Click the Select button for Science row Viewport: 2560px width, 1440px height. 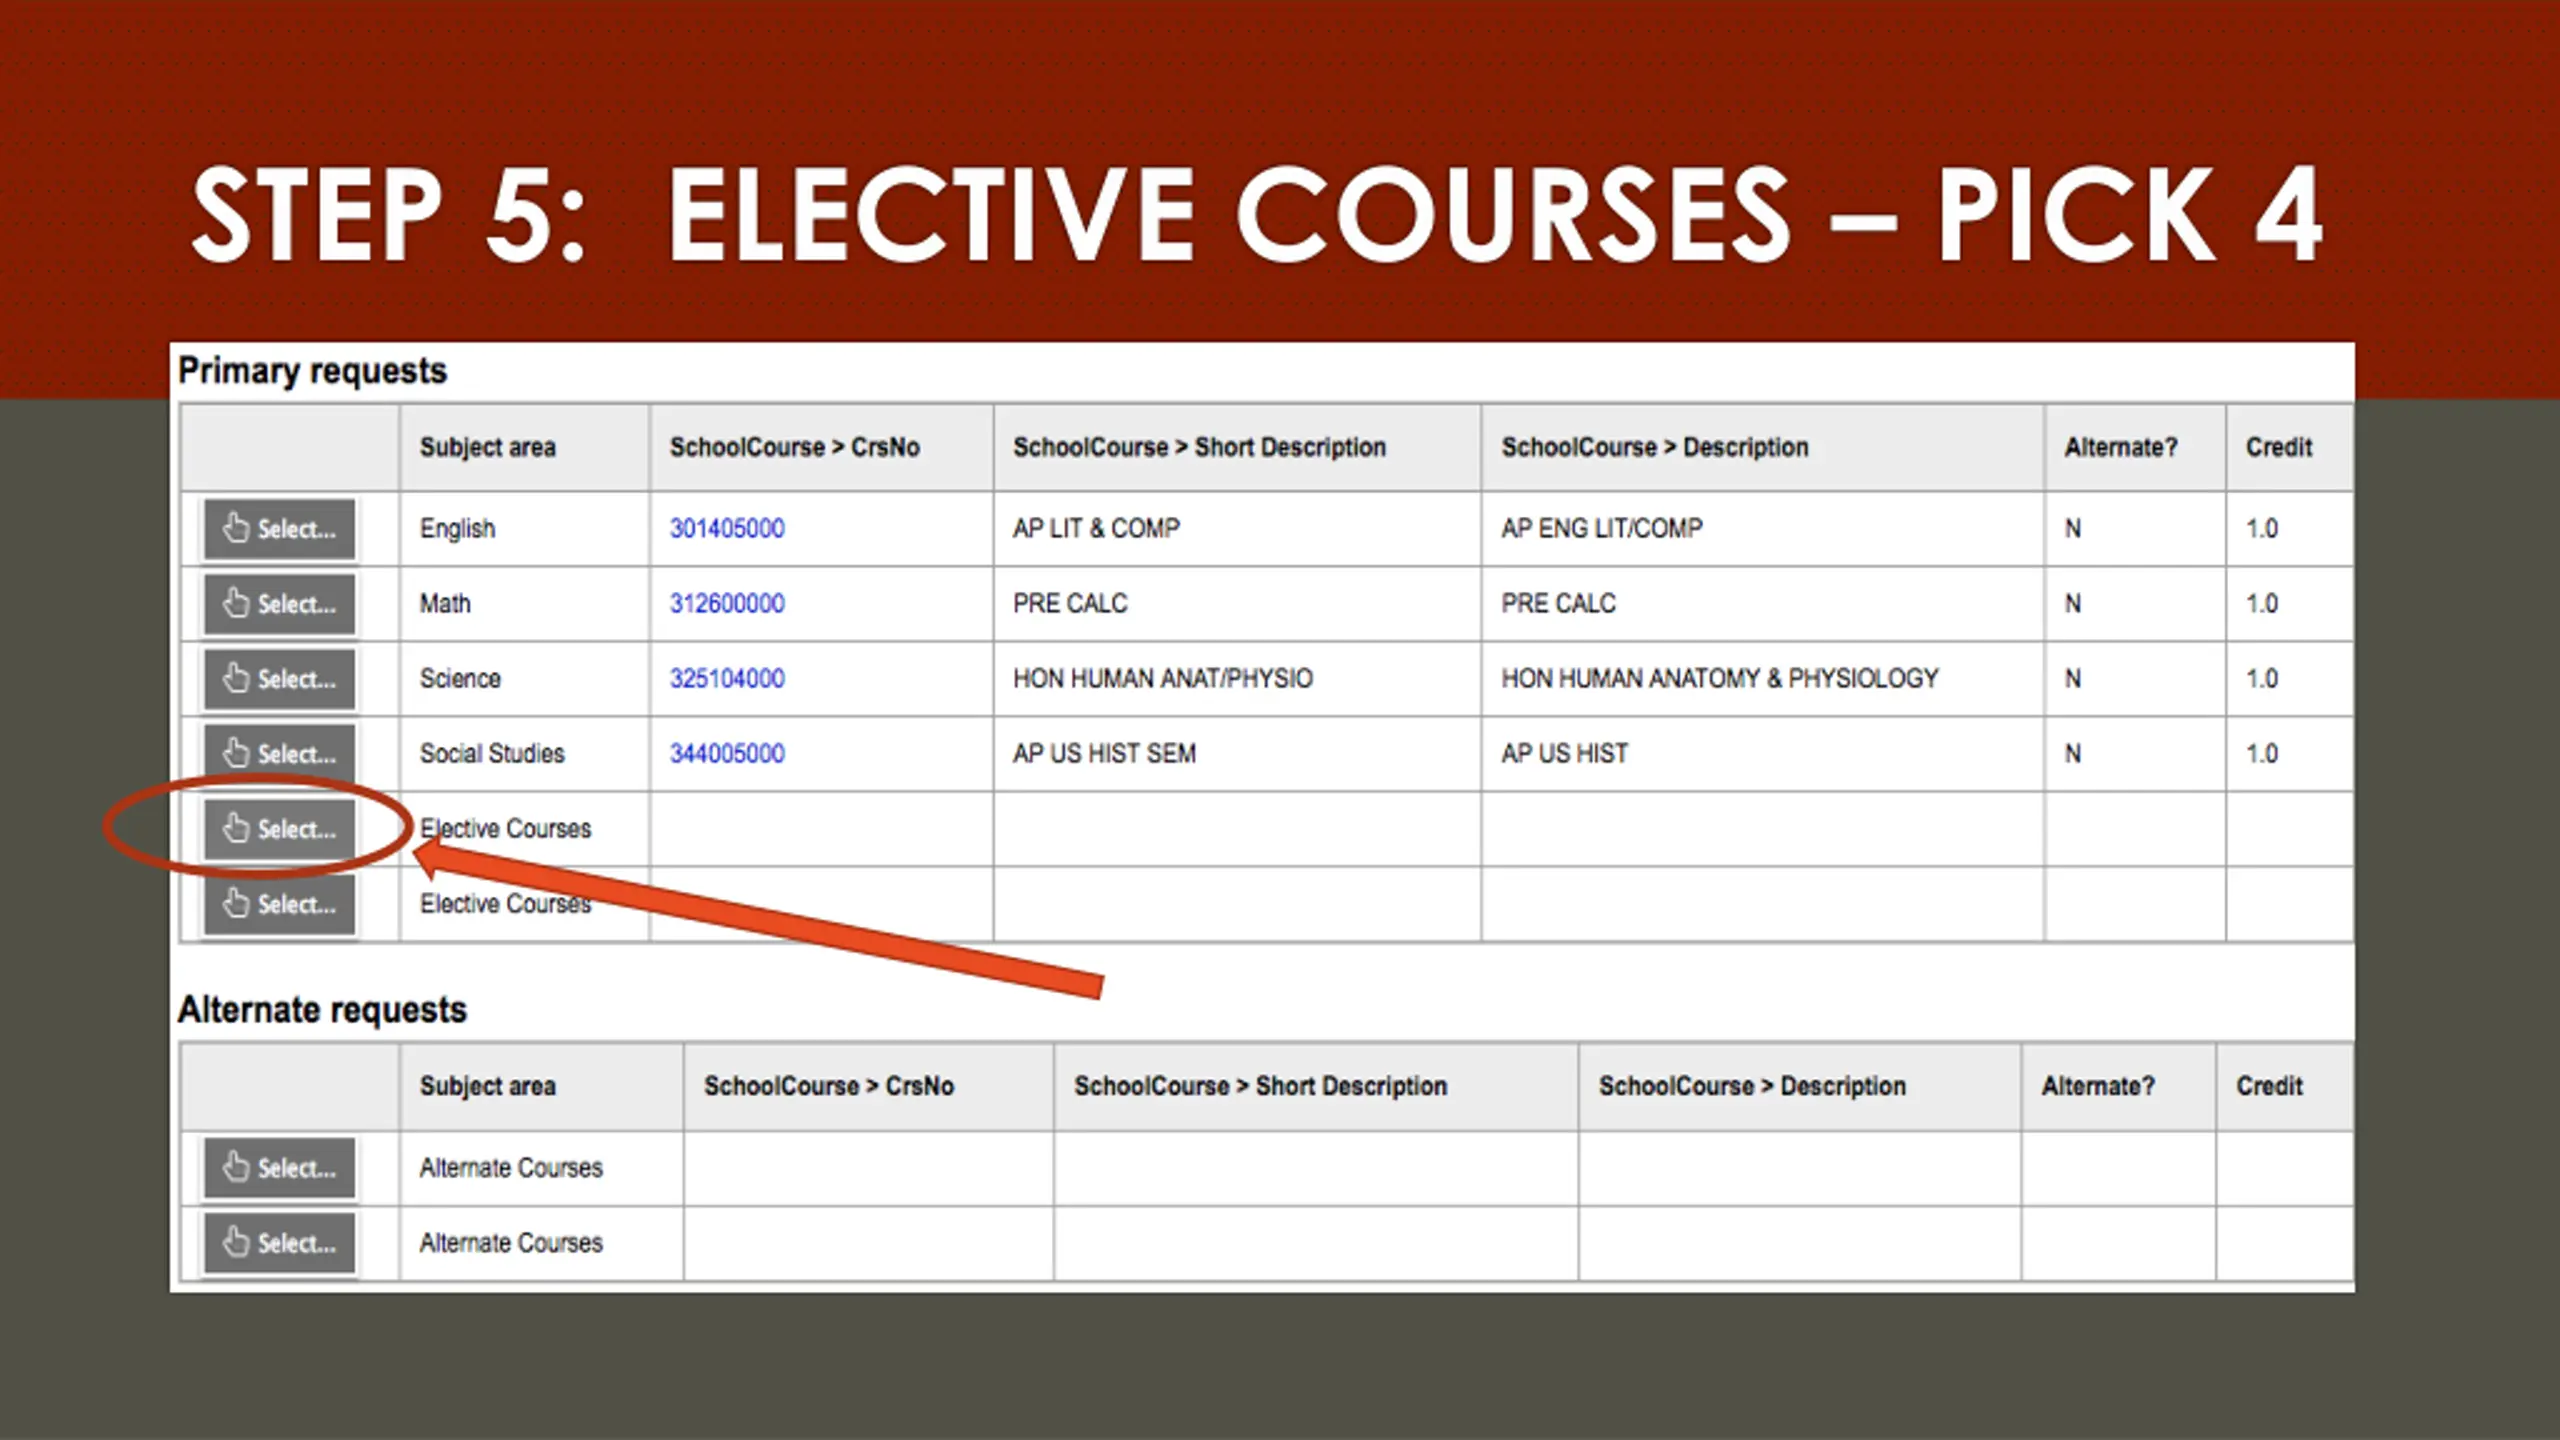point(279,679)
